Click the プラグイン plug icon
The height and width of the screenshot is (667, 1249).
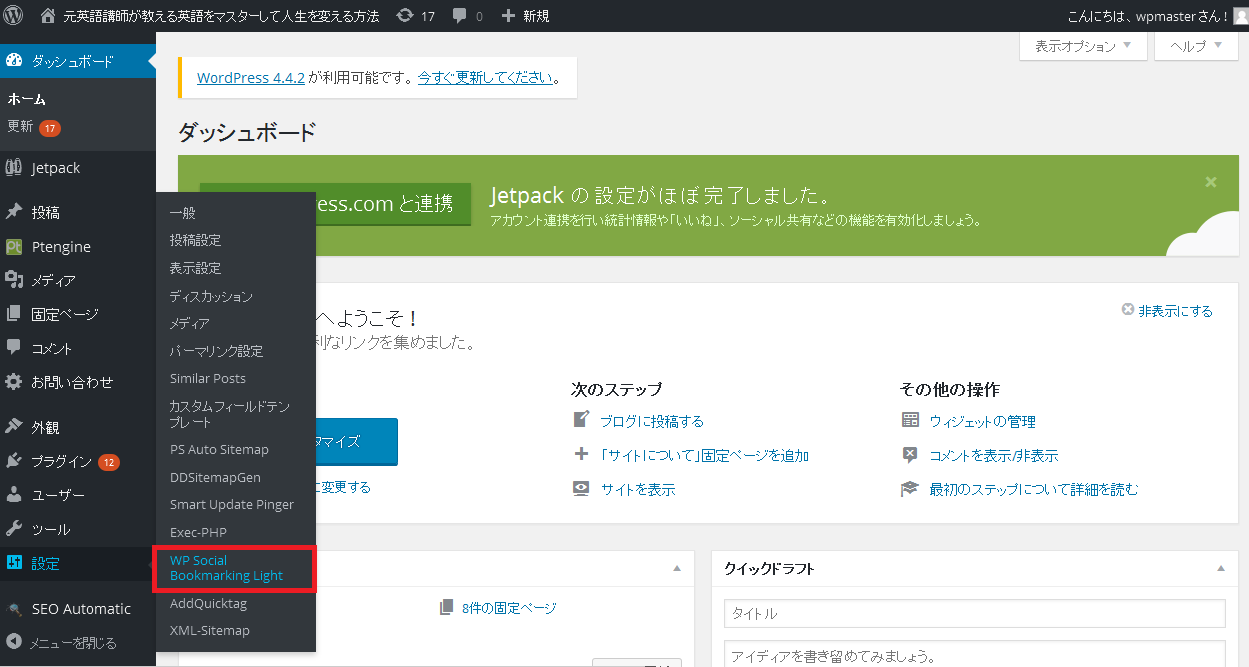(14, 461)
